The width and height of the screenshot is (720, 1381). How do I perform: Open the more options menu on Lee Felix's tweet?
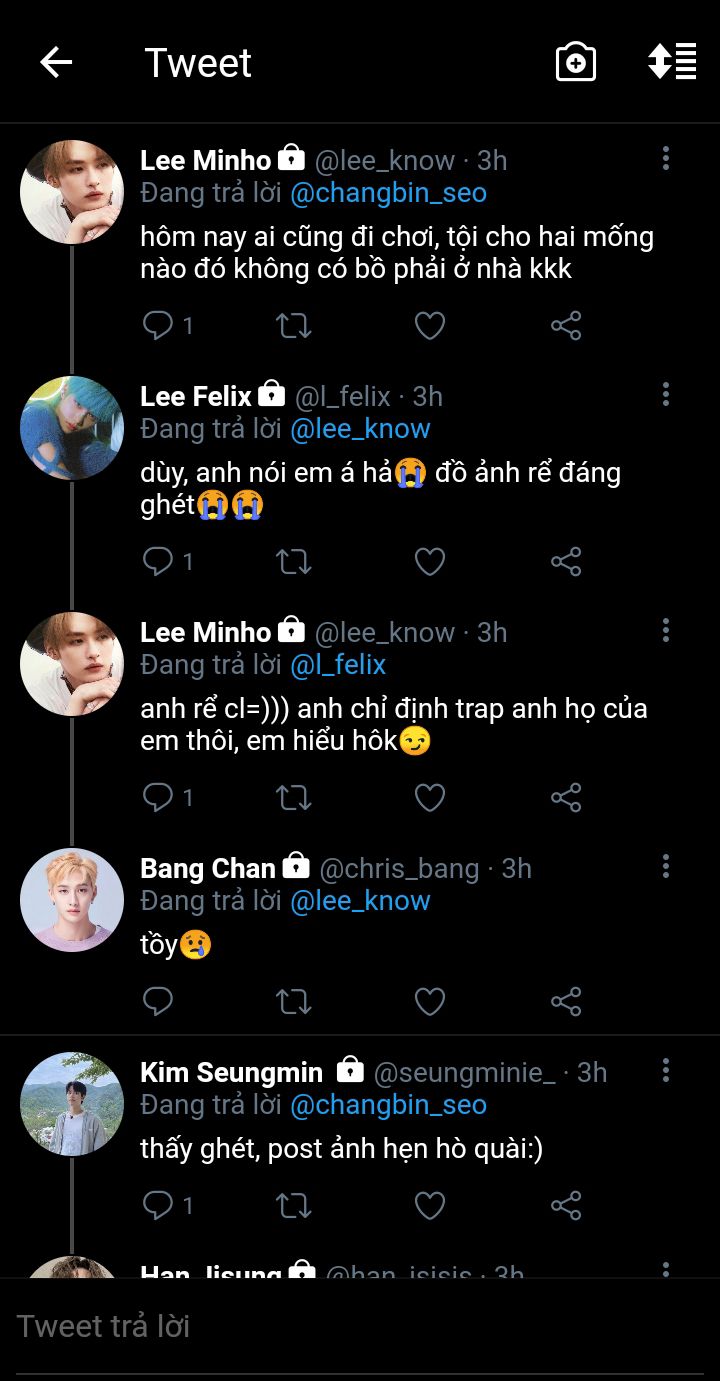click(666, 394)
